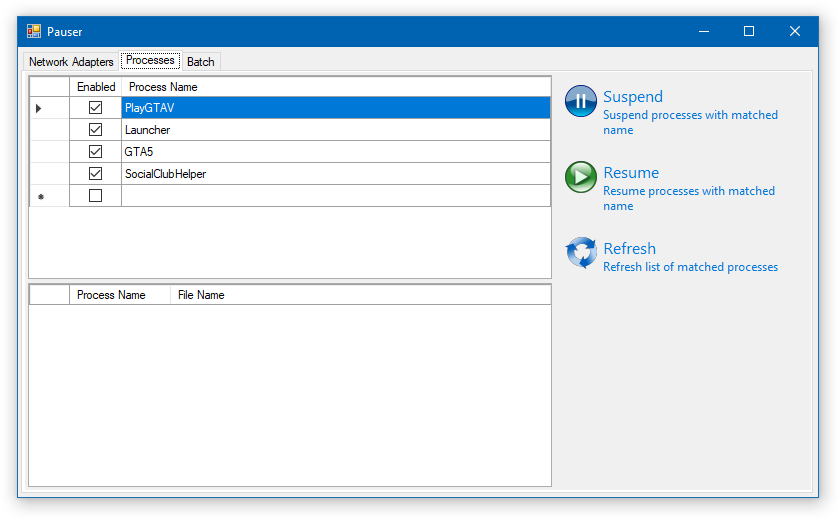This screenshot has width=840, height=520.
Task: Click Process Name header in upper grid
Action: [x=336, y=87]
